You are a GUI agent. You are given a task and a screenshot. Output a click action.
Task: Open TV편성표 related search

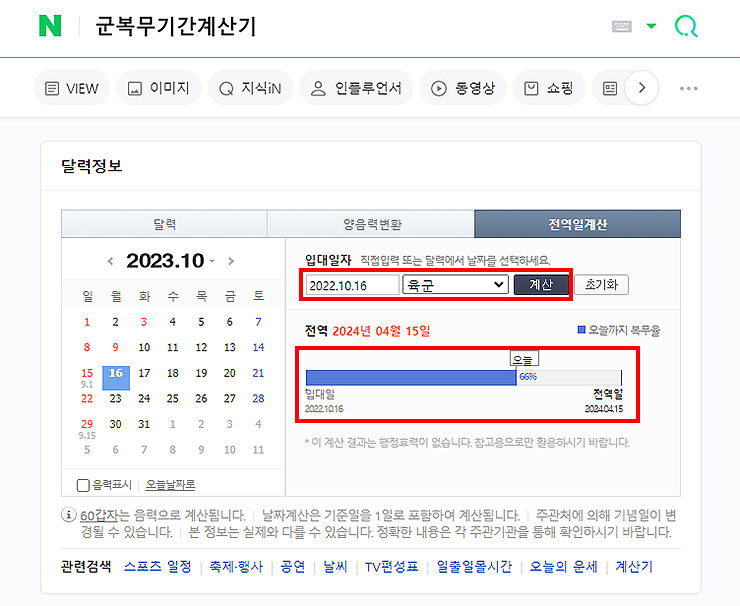(392, 566)
